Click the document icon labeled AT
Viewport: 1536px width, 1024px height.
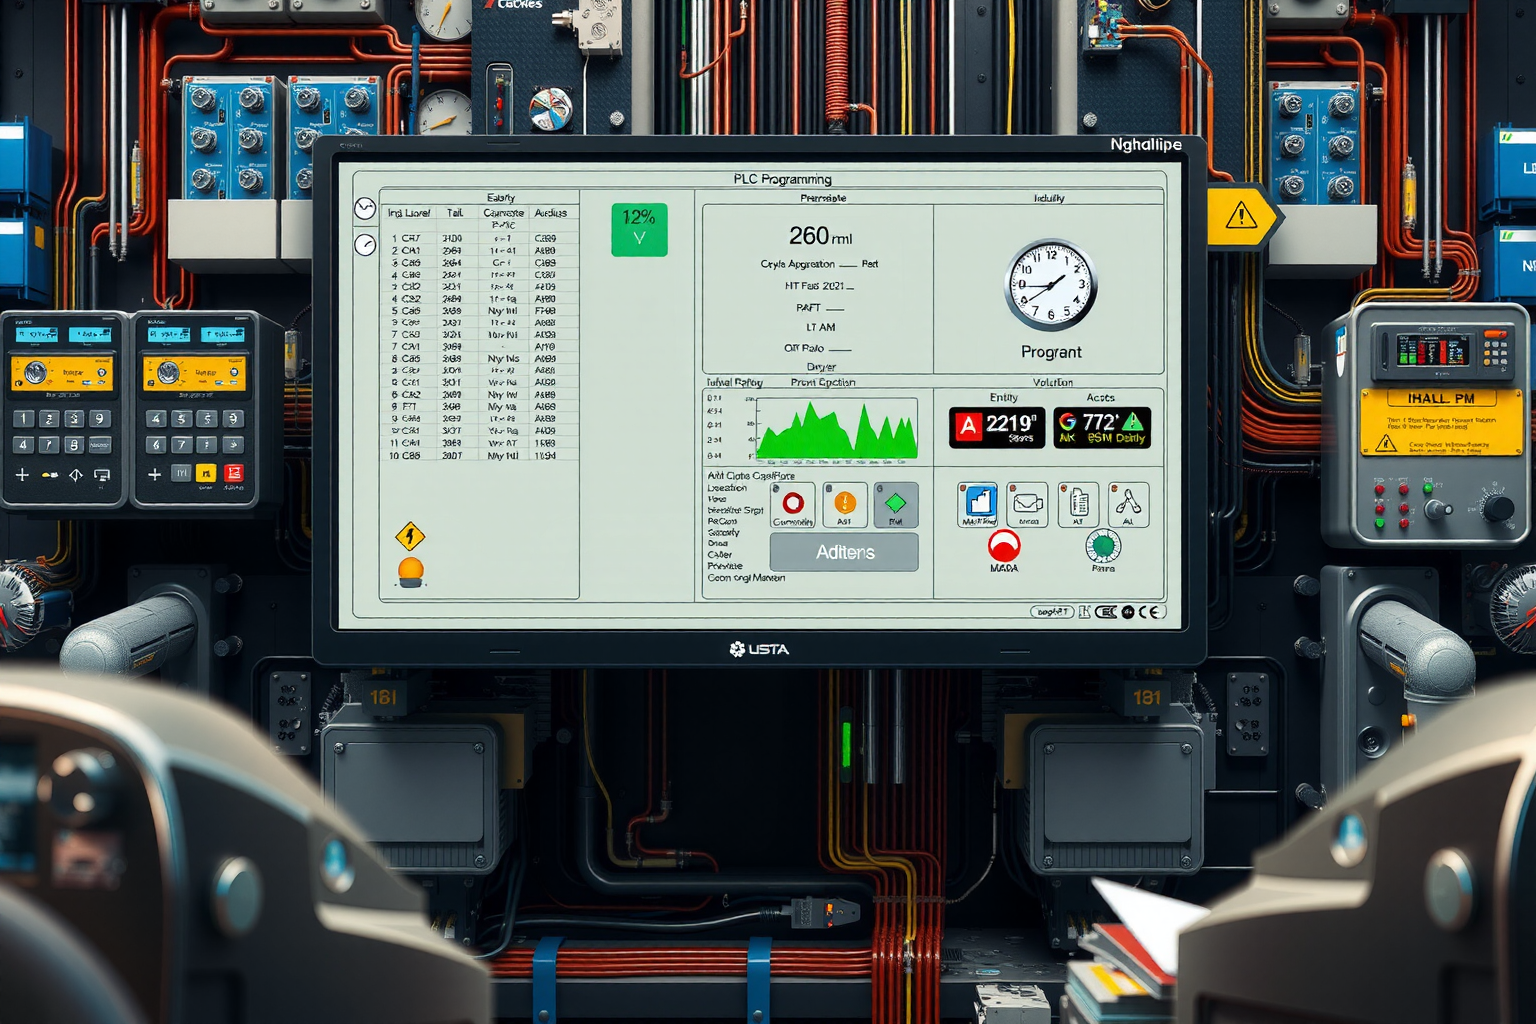[1078, 505]
